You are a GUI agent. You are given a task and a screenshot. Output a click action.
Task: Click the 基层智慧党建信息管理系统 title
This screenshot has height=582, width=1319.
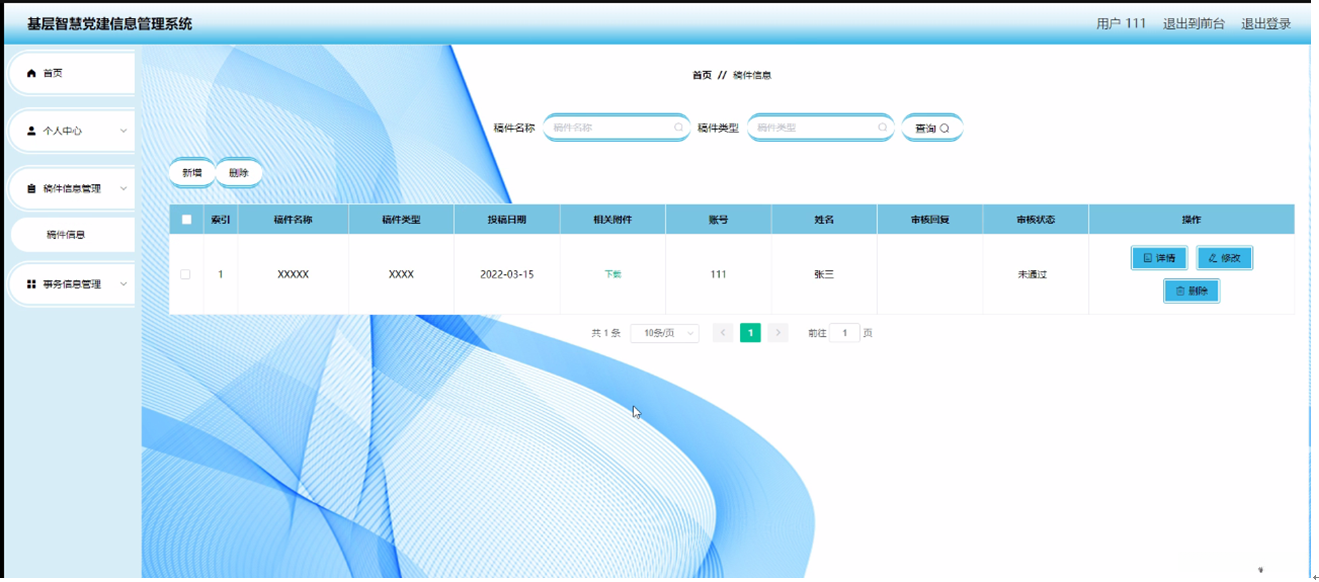point(110,24)
